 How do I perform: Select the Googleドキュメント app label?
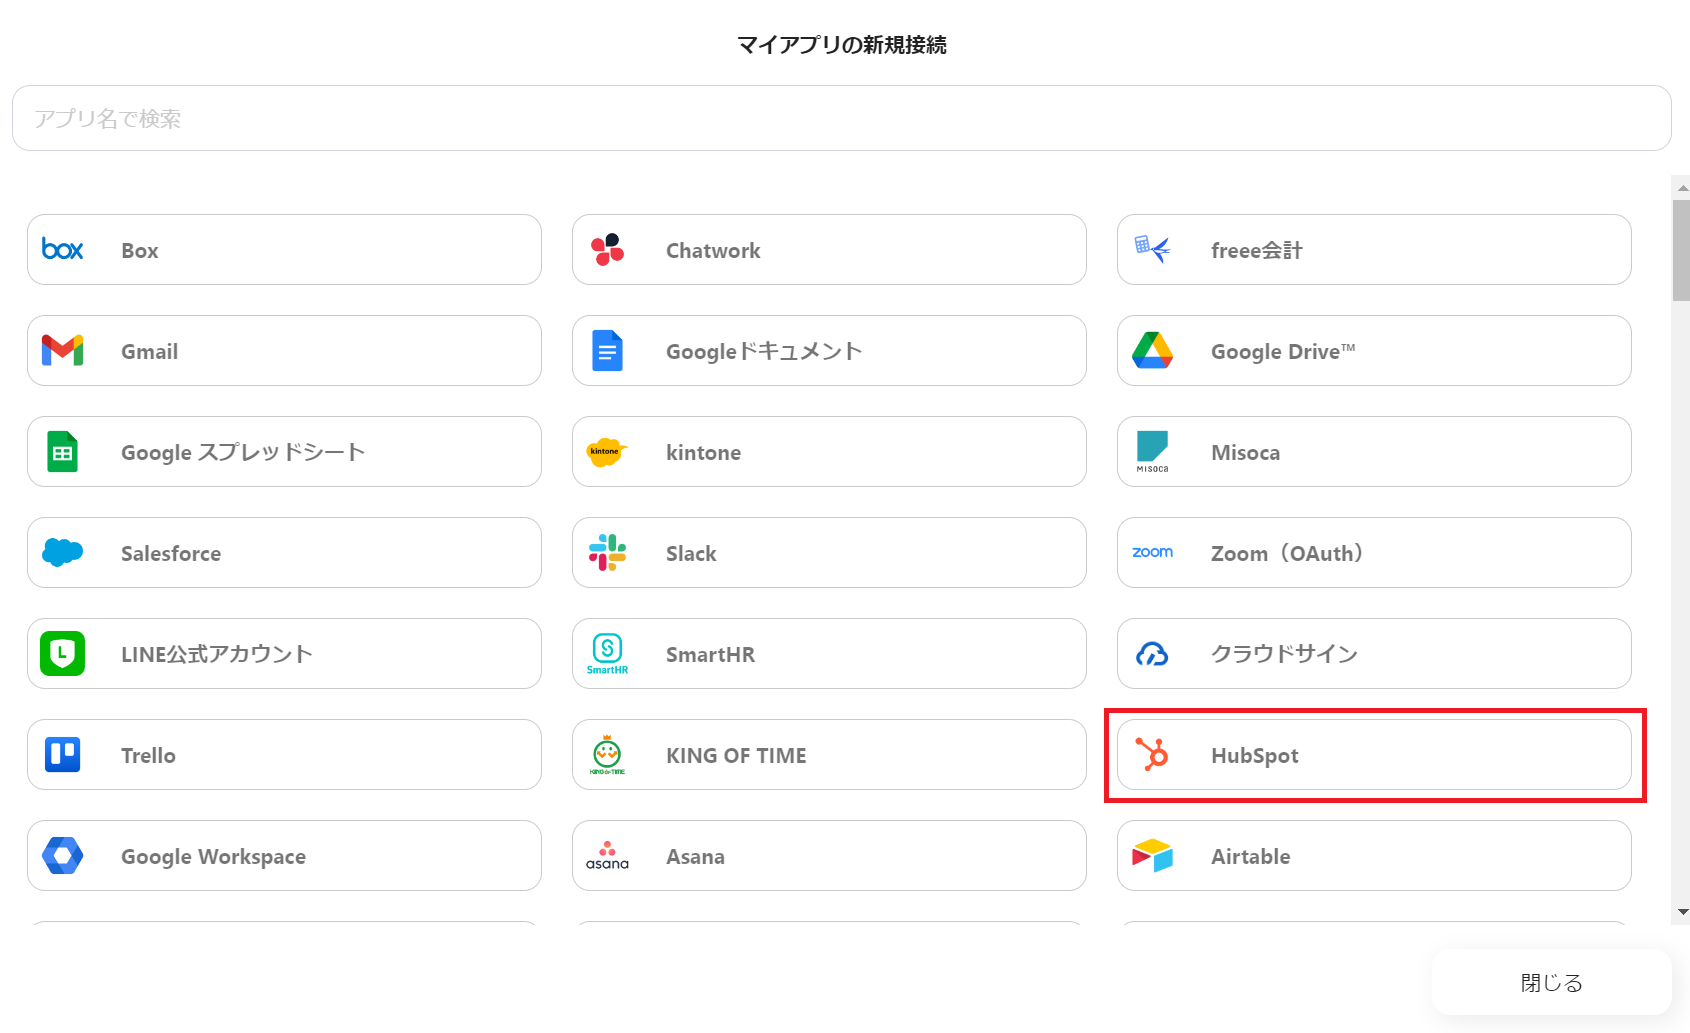pyautogui.click(x=764, y=352)
